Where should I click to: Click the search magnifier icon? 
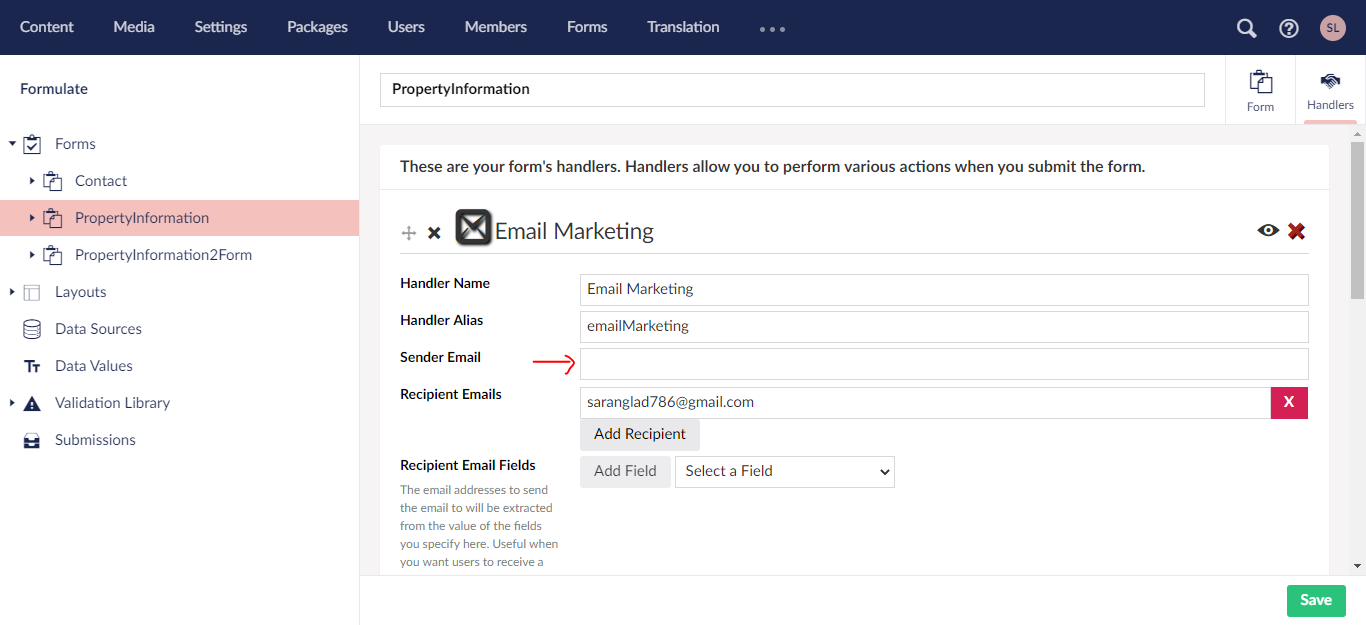(1246, 28)
